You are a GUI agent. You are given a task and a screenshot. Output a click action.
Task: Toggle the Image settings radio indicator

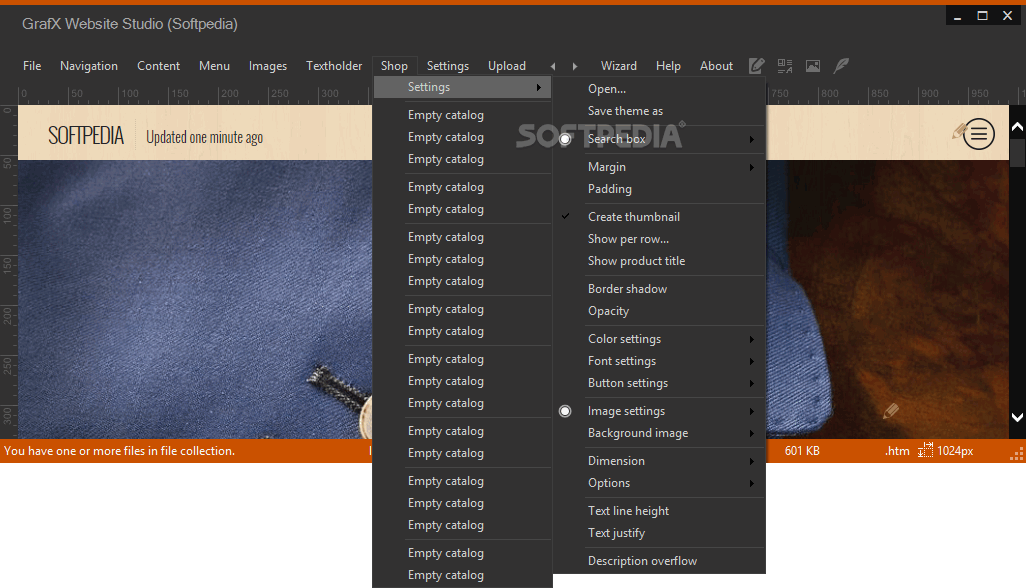pos(565,411)
